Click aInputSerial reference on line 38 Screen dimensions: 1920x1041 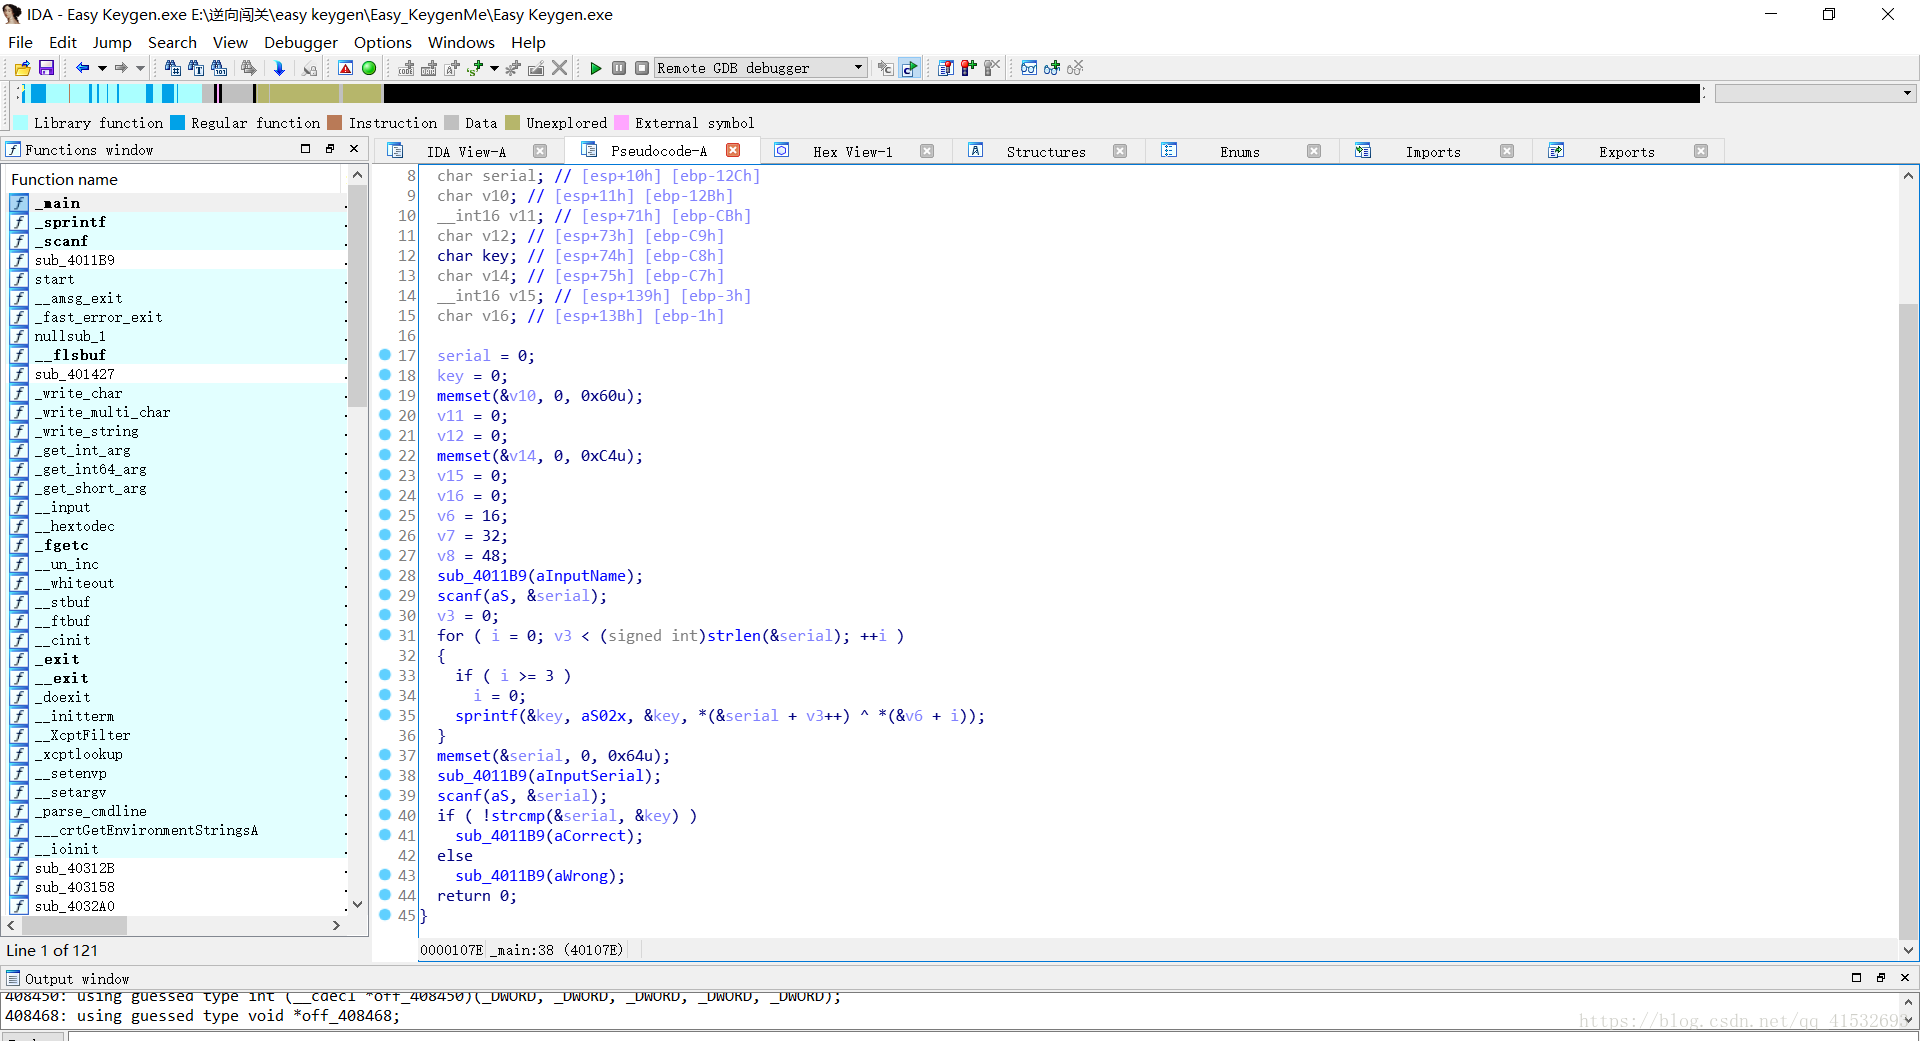590,776
